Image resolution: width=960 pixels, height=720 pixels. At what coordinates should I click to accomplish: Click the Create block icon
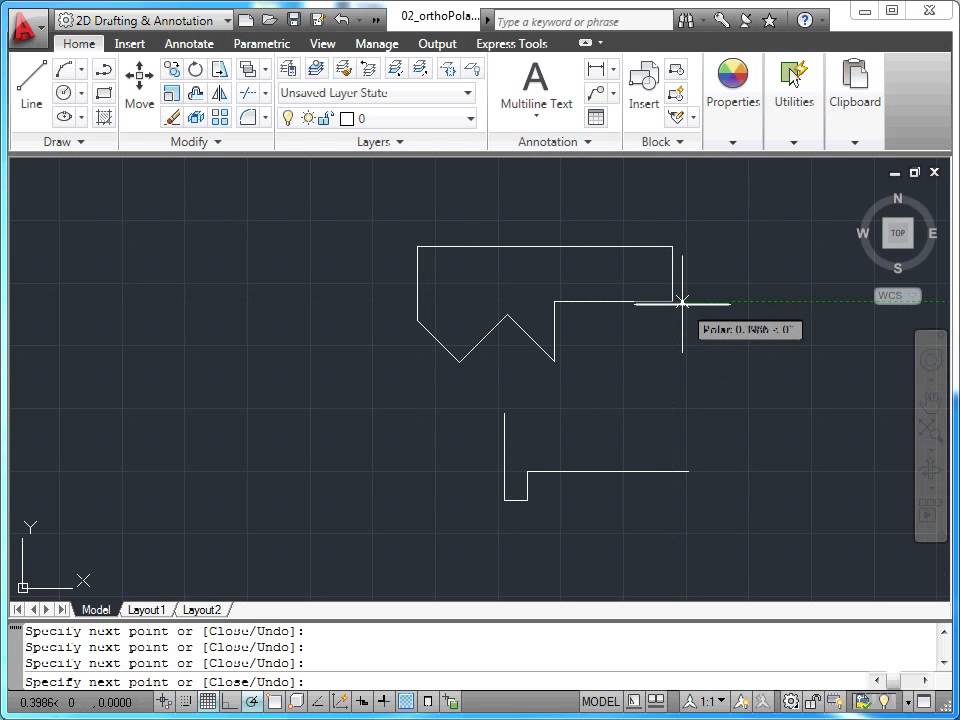click(676, 69)
